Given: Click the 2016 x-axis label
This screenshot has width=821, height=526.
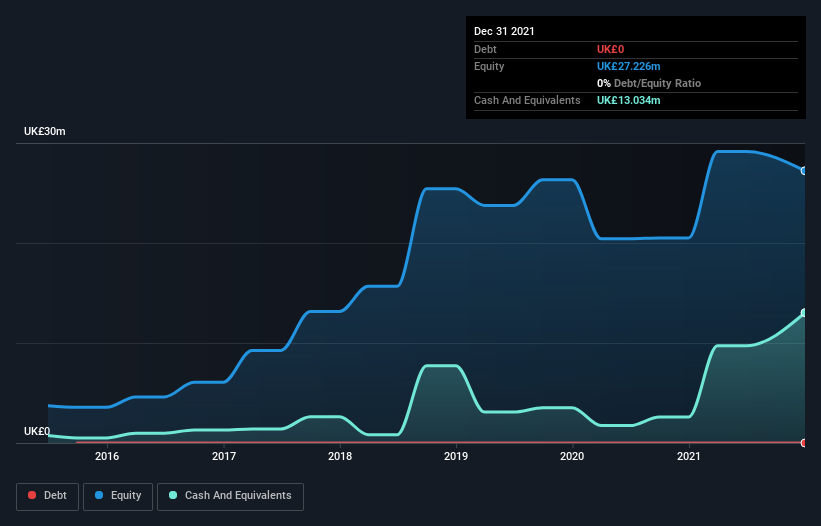Looking at the screenshot, I should click(107, 456).
